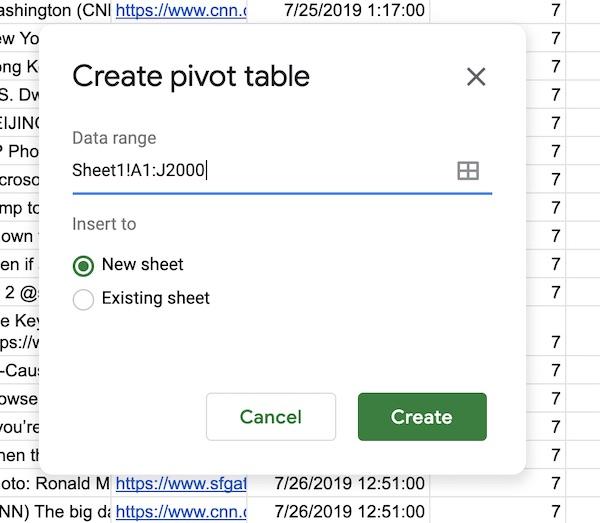Choose the Existing sheet radio option
Viewport: 600px width, 523px height.
[84, 299]
